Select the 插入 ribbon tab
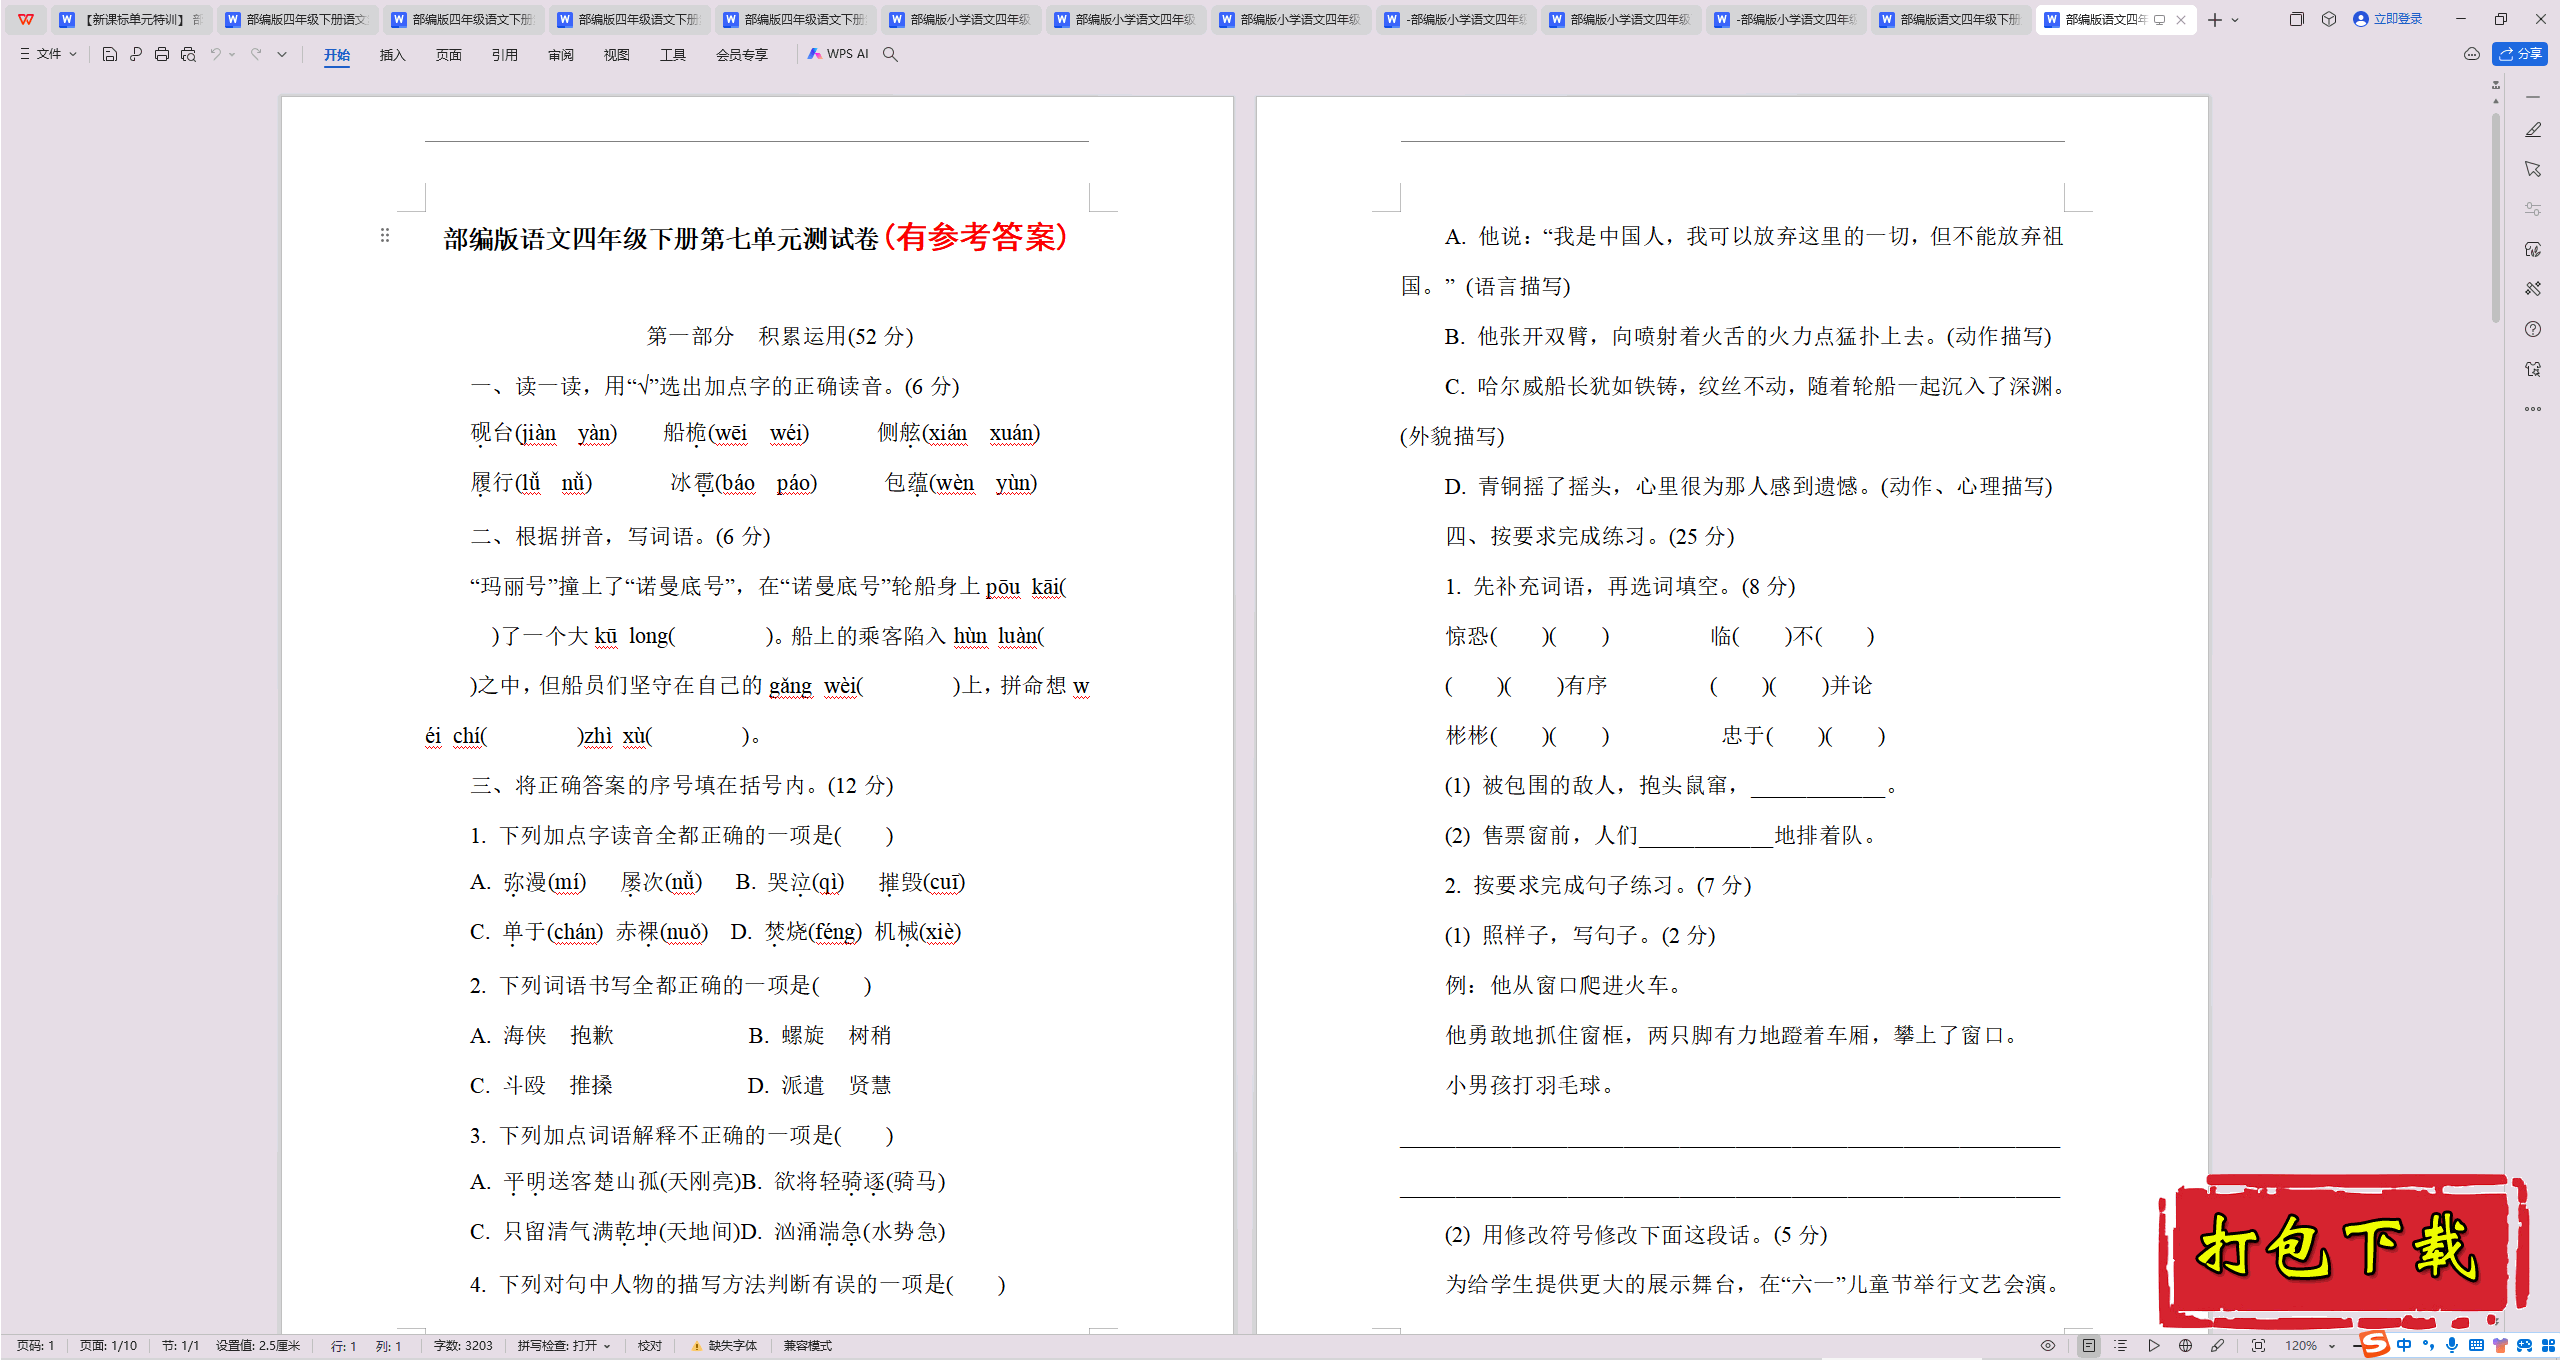The width and height of the screenshot is (2560, 1360). point(393,55)
